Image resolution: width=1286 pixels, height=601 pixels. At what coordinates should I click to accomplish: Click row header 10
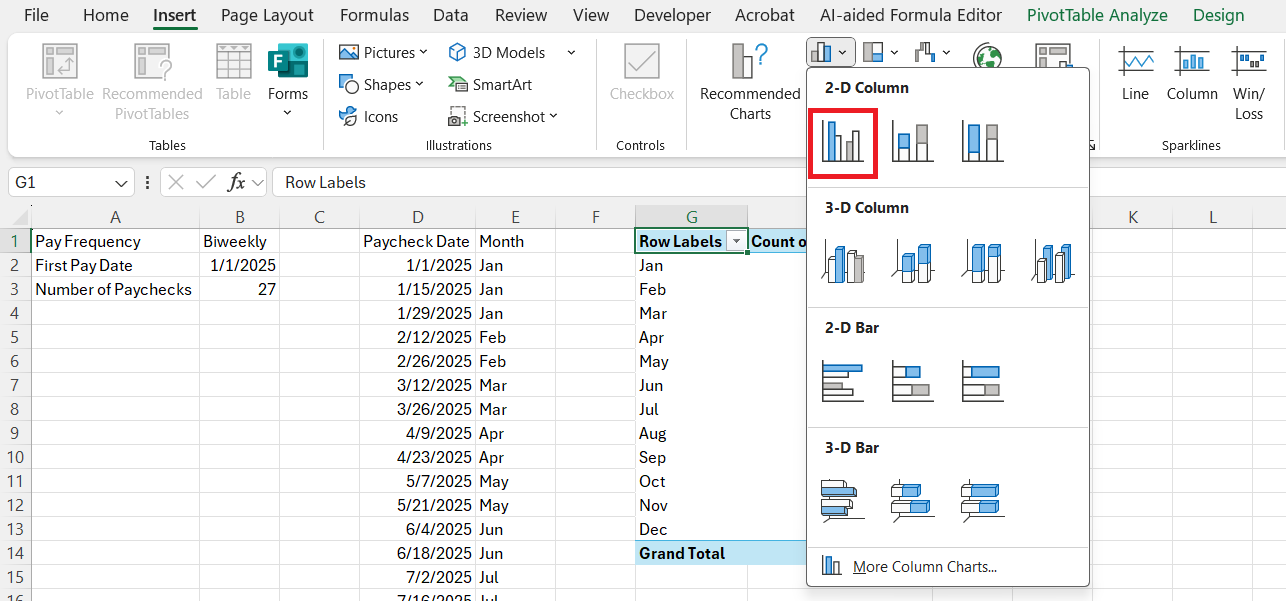click(x=15, y=457)
